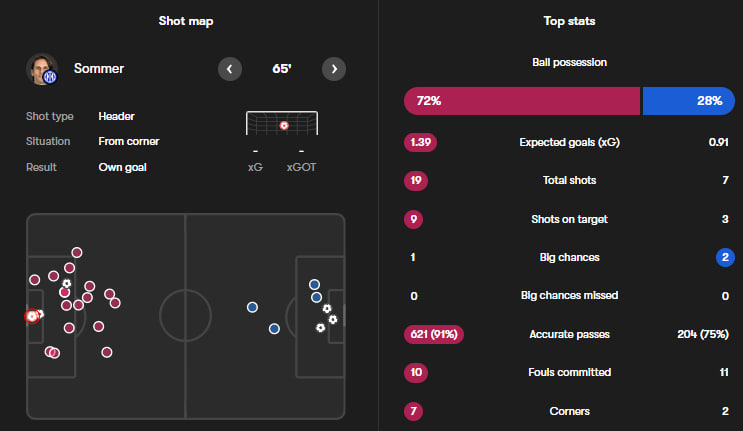
Task: Go to the next shot arrow
Action: 334,69
